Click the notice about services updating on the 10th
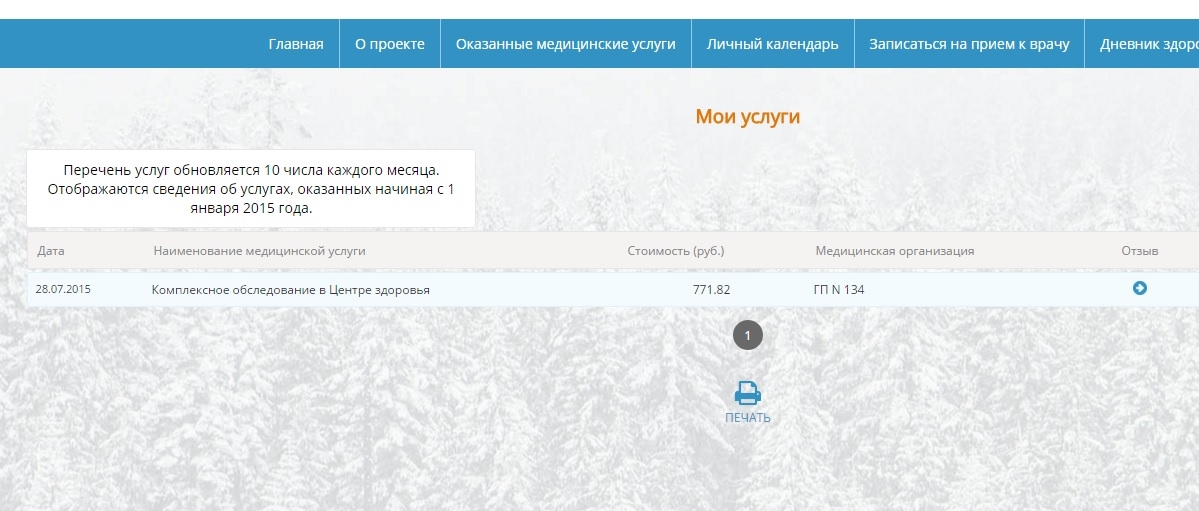Image resolution: width=1199 pixels, height=511 pixels. [251, 189]
